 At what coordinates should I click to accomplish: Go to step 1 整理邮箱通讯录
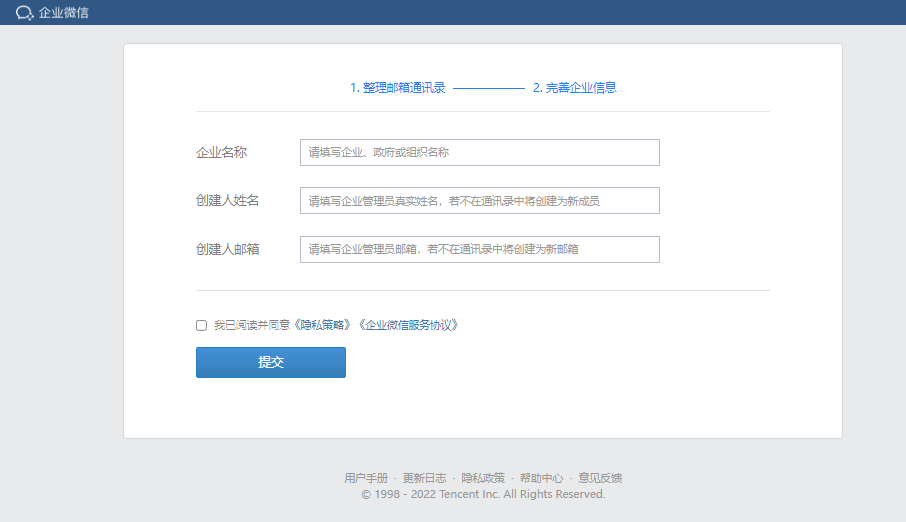point(398,88)
